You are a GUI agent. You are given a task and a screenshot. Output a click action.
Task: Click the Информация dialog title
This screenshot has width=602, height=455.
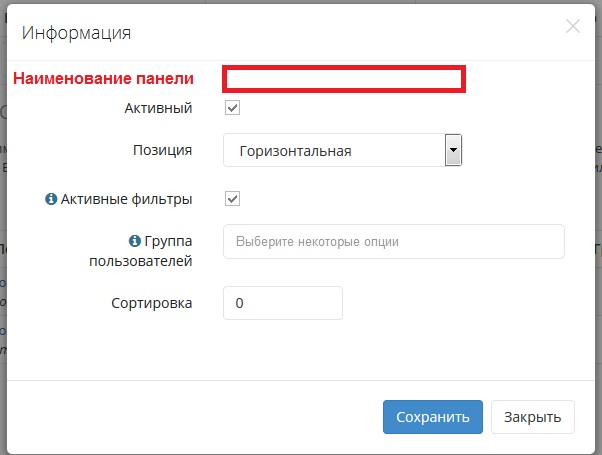[x=76, y=33]
